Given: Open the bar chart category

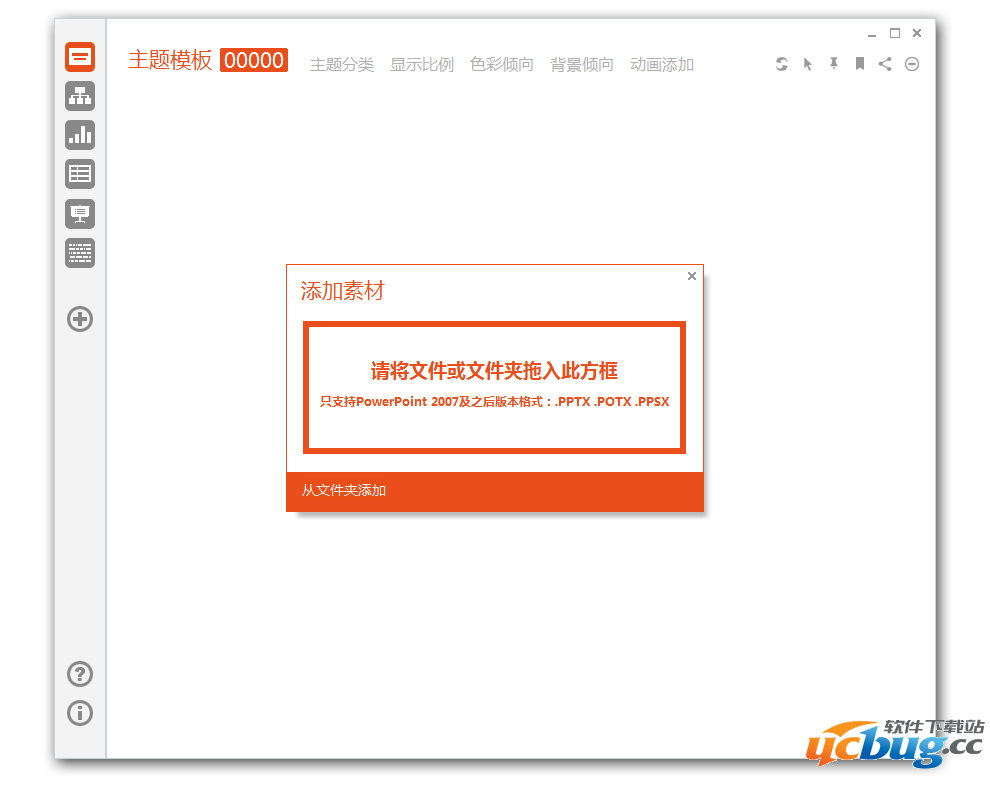Looking at the screenshot, I should (80, 135).
